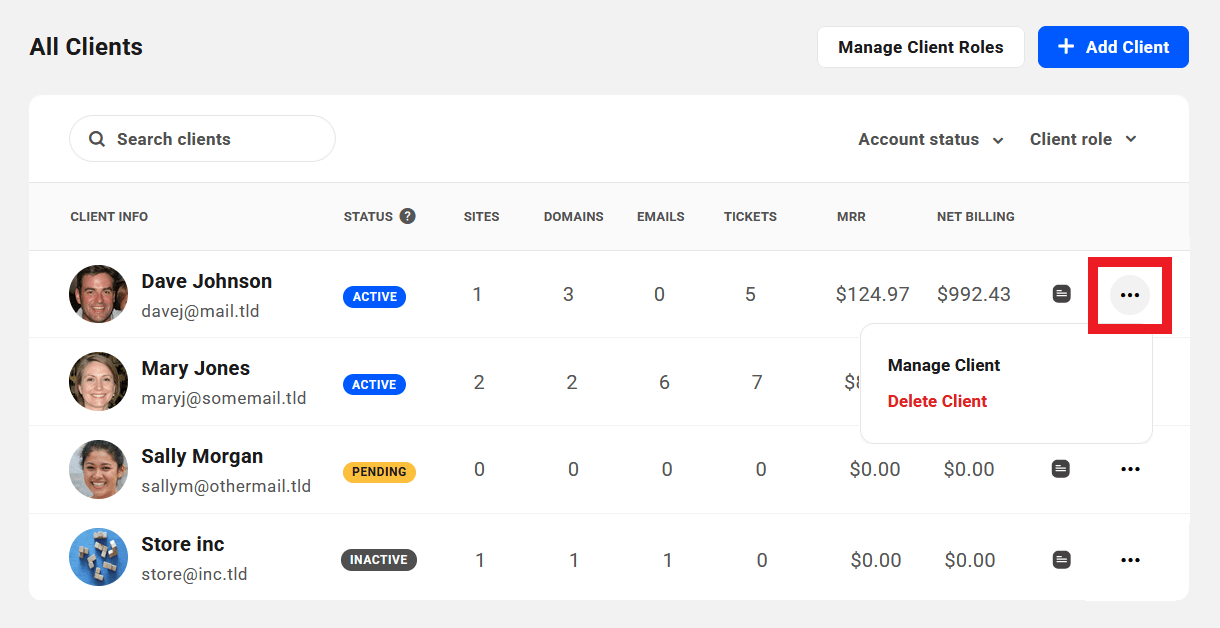This screenshot has width=1220, height=628.
Task: Select Manage Client from the open menu
Action: 943,365
